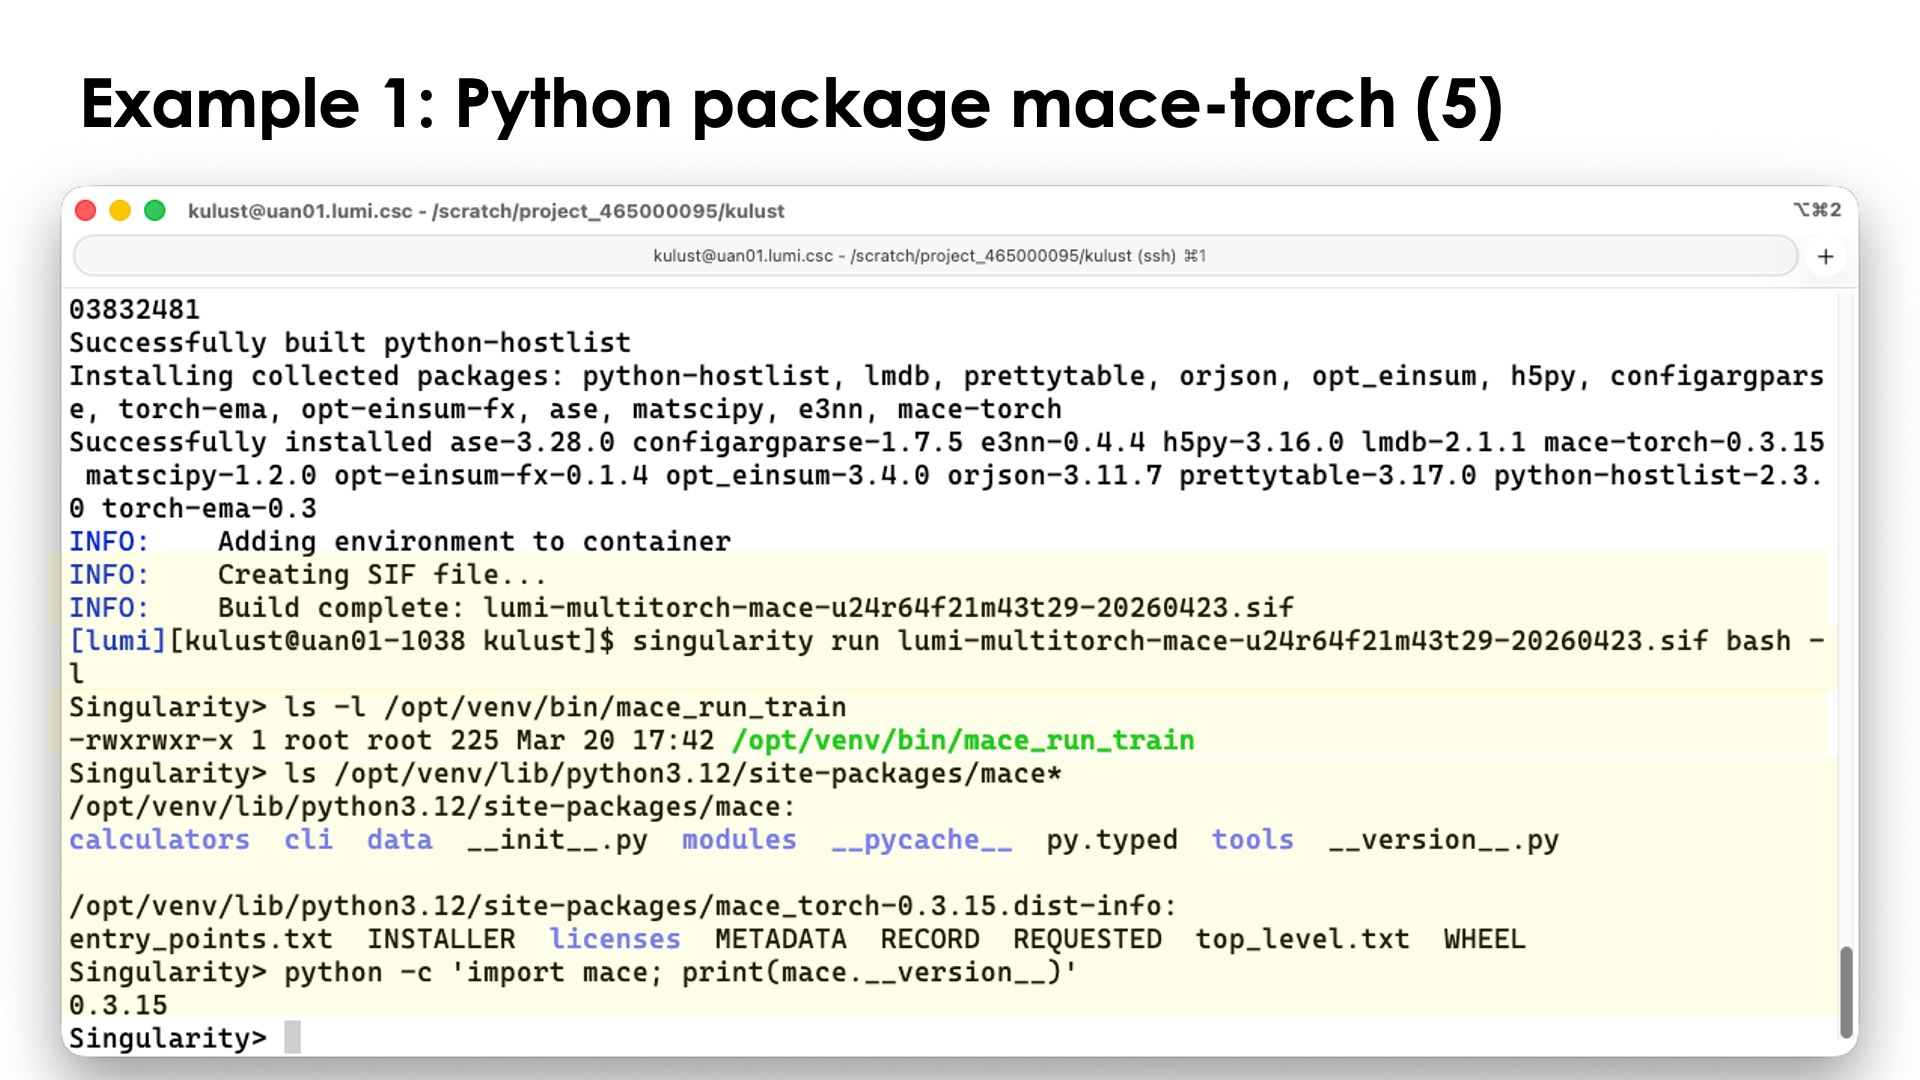Open a new tab with the plus icon
The image size is (1920, 1080).
pos(1825,256)
